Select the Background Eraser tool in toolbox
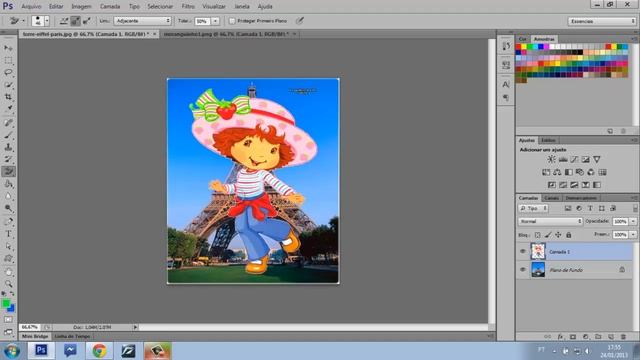The width and height of the screenshot is (640, 360). pyautogui.click(x=8, y=171)
